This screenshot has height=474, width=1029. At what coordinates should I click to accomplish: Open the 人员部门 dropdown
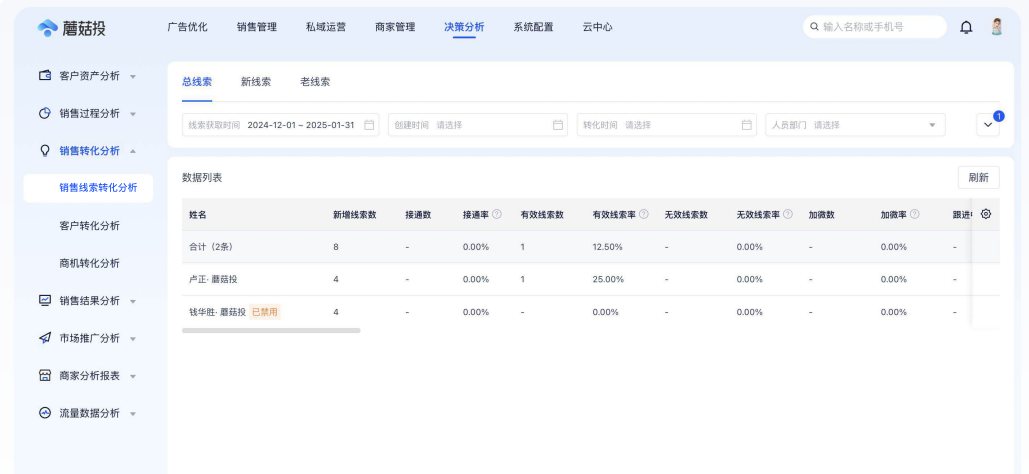[855, 125]
